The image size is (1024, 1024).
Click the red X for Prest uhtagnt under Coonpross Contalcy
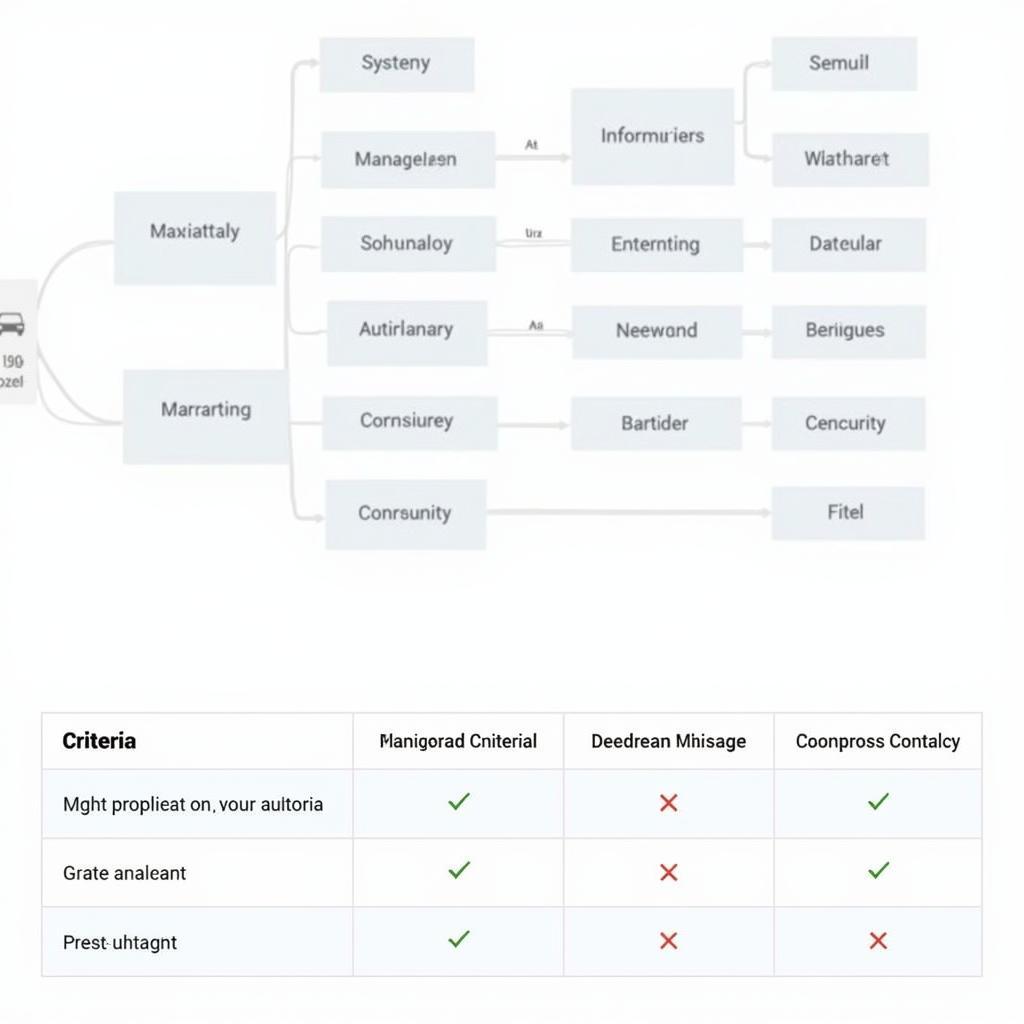tap(878, 941)
